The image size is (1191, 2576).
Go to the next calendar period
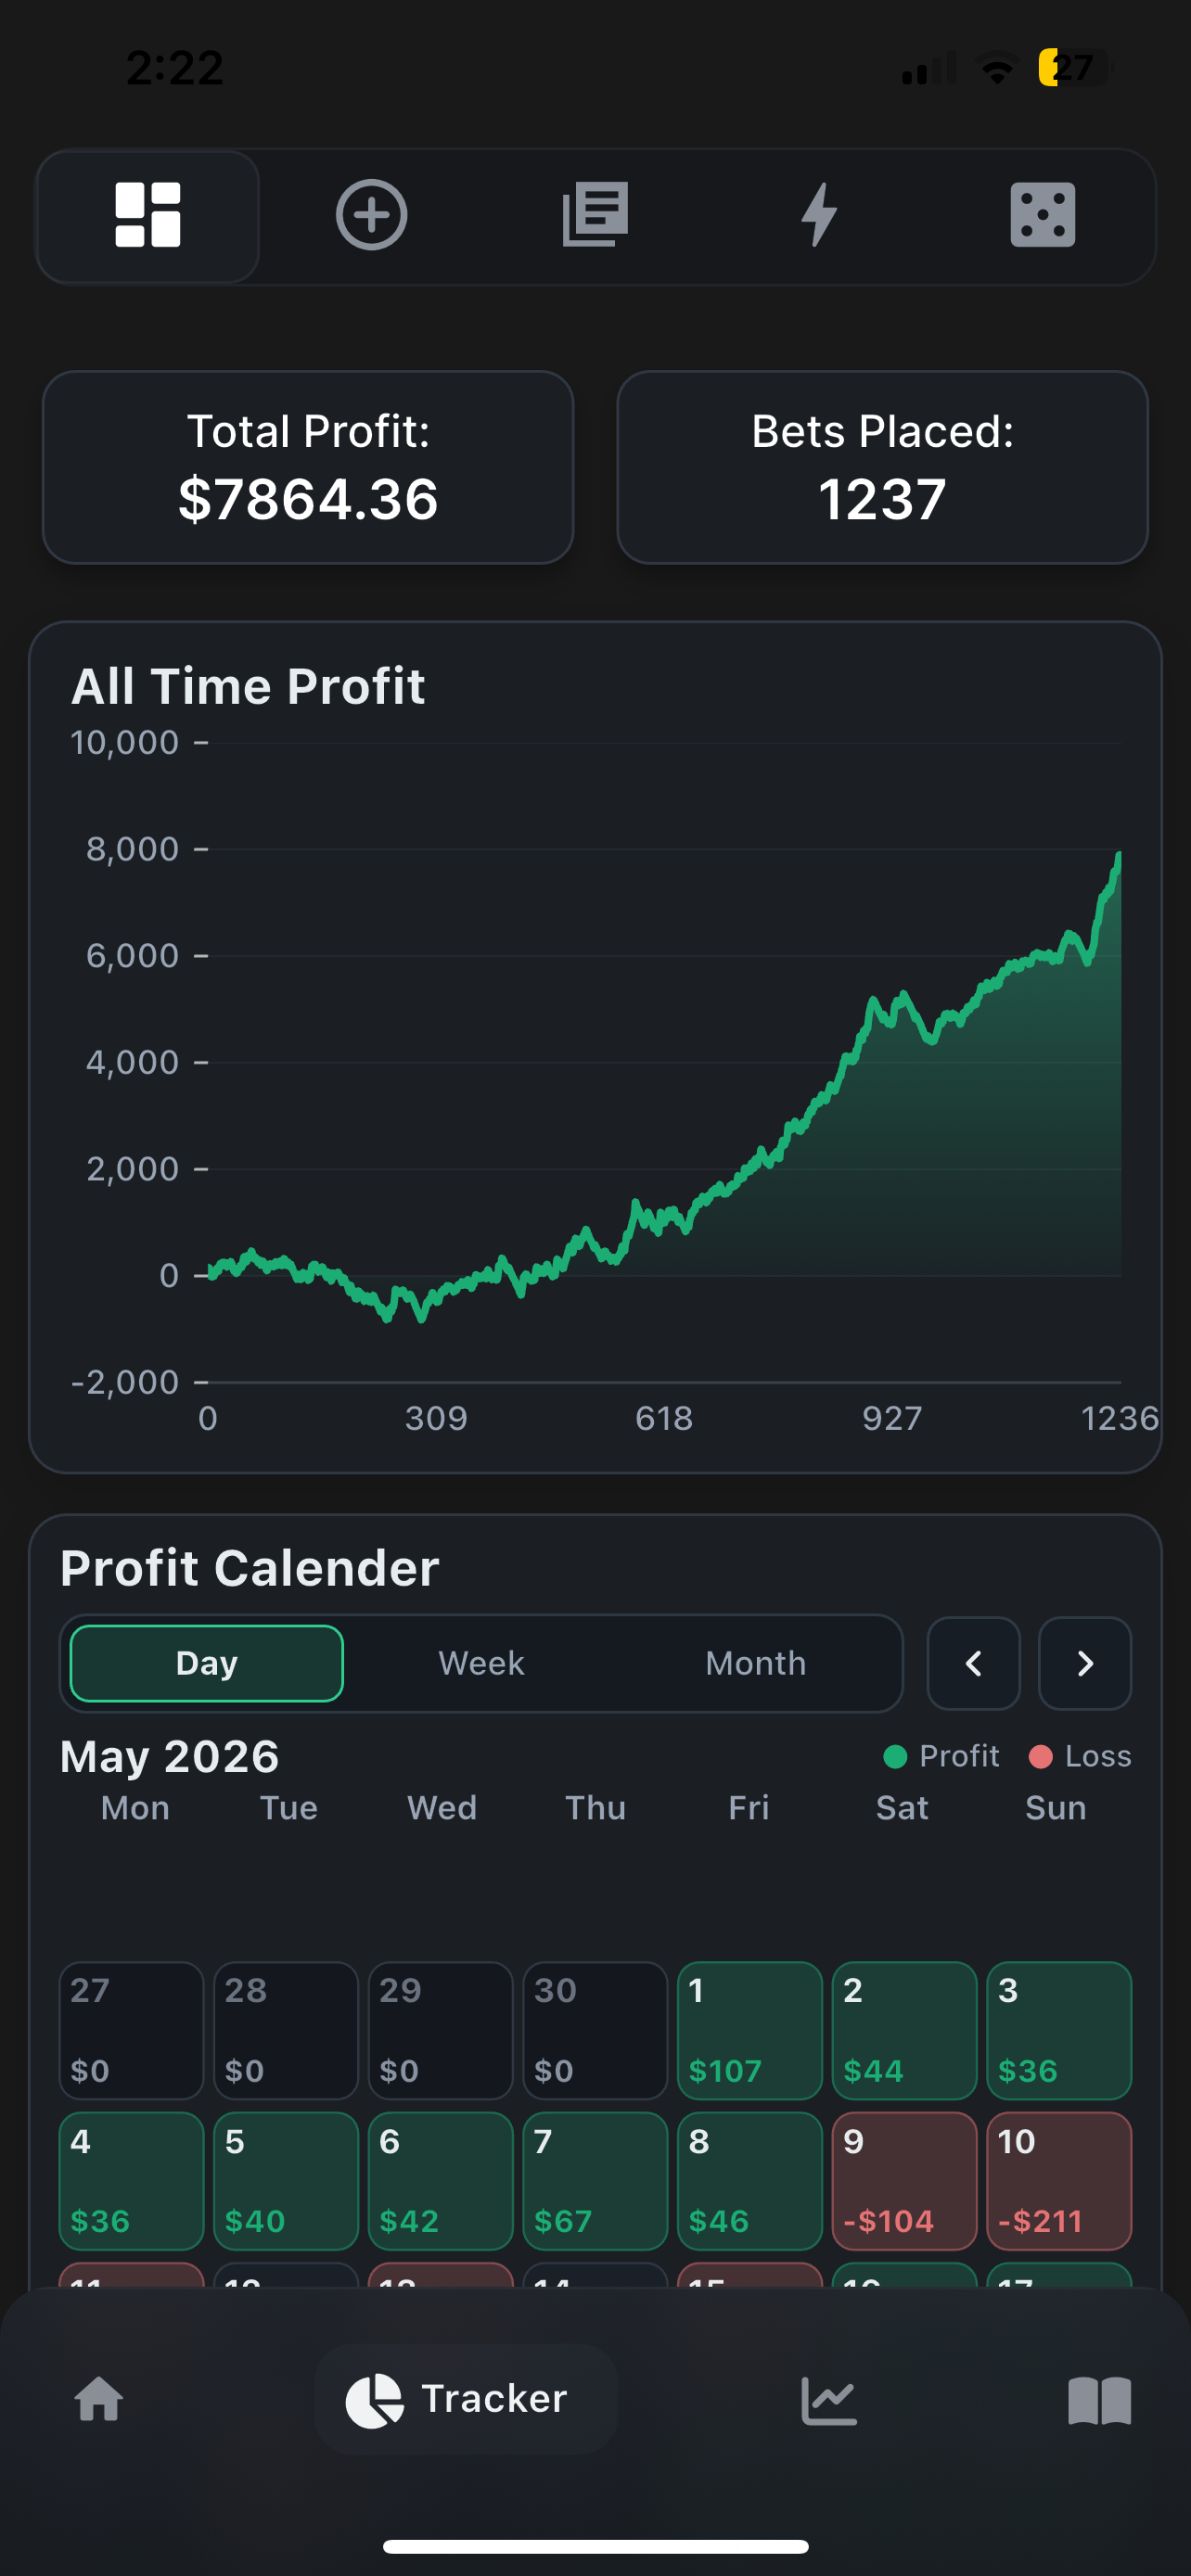(1085, 1663)
